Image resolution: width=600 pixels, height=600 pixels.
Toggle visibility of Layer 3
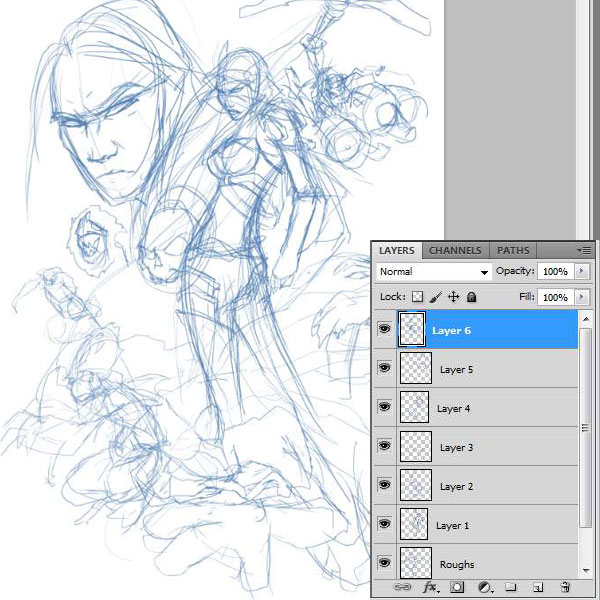(x=384, y=445)
